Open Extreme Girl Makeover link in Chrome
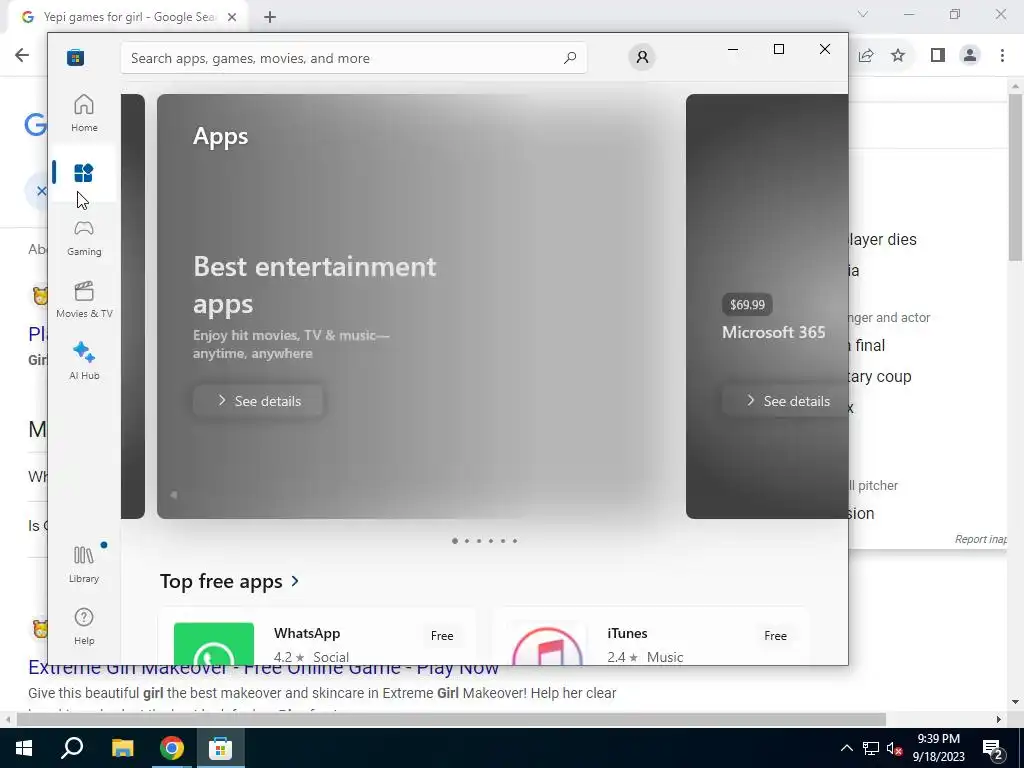This screenshot has width=1024, height=768. [263, 667]
